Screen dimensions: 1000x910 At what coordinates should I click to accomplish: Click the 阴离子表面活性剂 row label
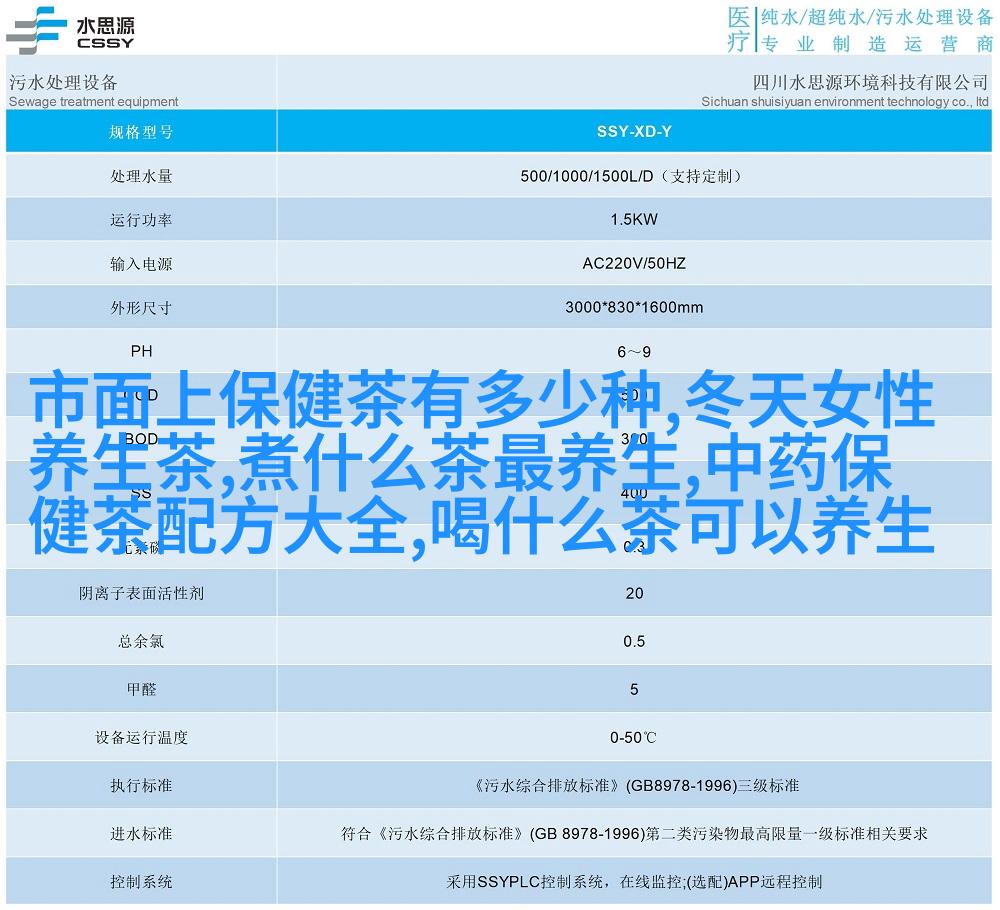(x=141, y=593)
